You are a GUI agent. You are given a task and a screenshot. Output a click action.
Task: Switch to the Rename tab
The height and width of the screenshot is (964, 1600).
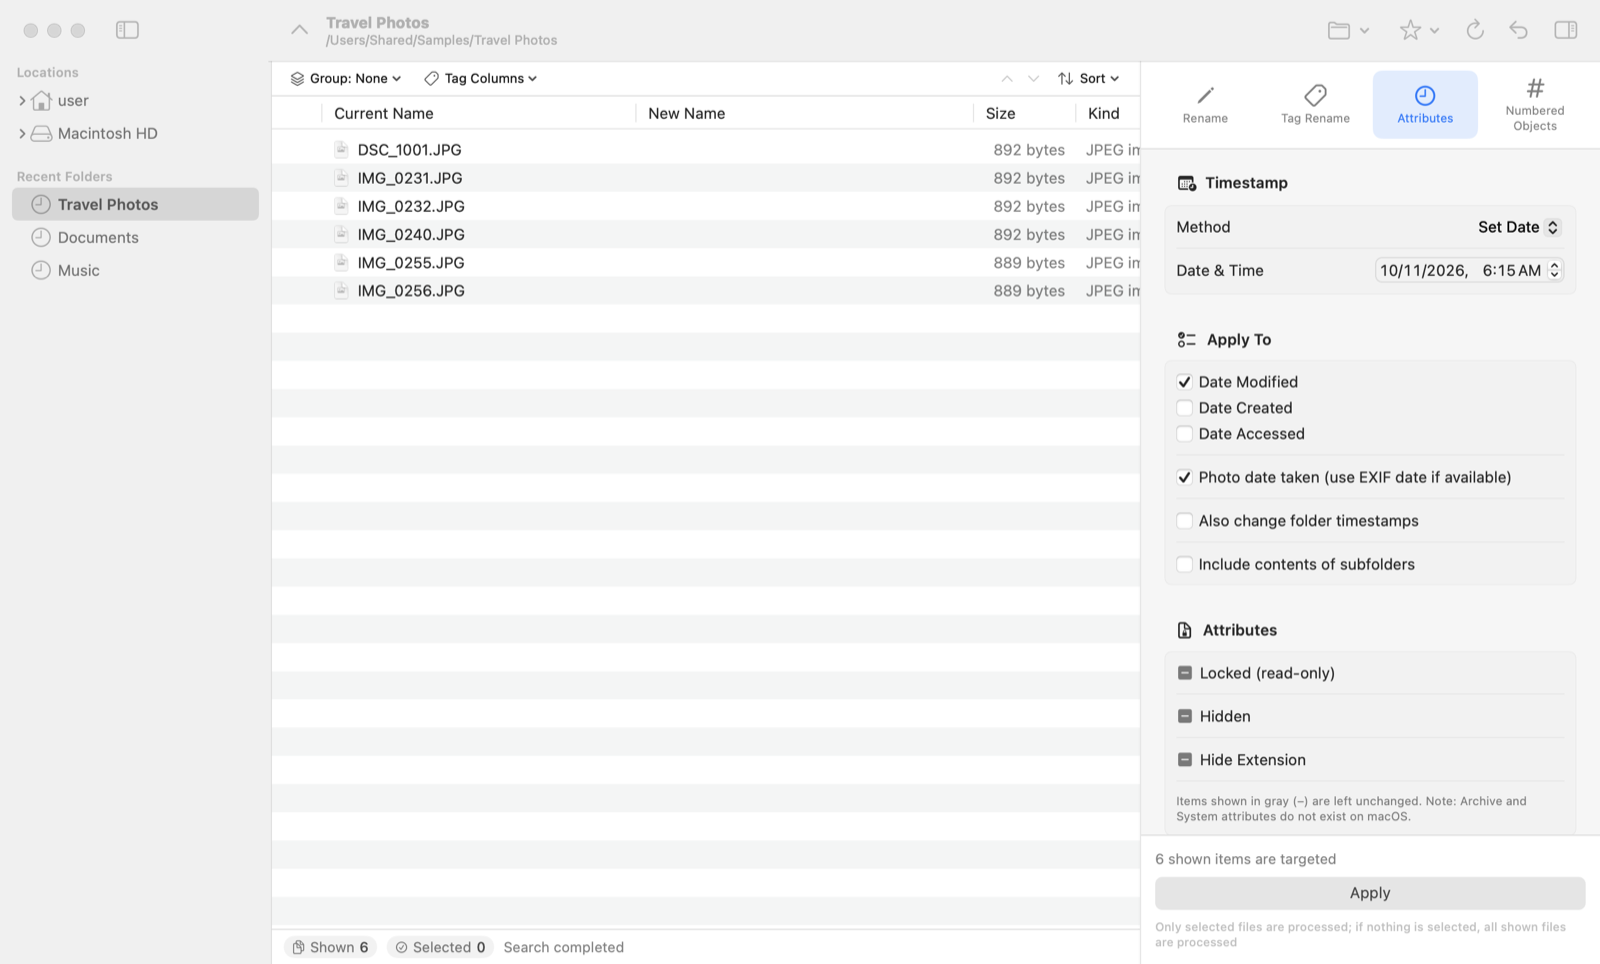click(1205, 105)
